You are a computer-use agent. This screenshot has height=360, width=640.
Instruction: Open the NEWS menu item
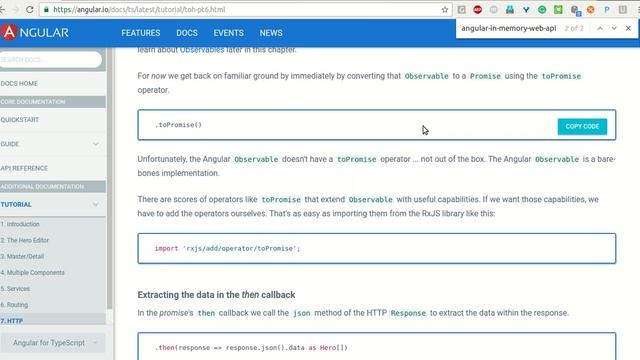coord(271,33)
